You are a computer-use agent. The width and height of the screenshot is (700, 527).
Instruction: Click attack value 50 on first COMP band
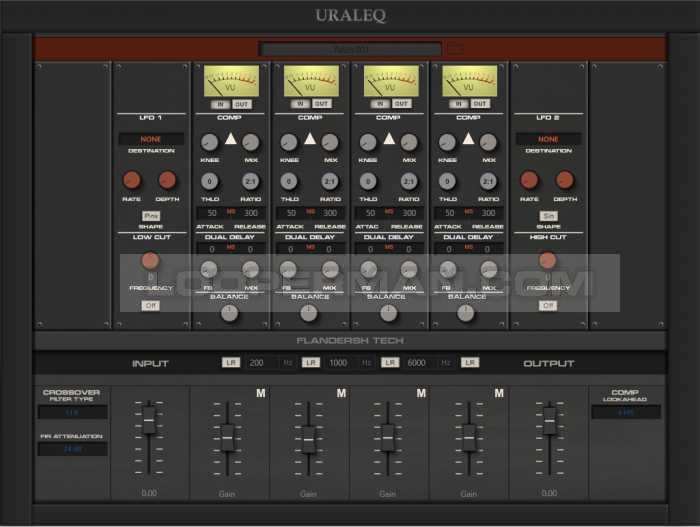[212, 213]
